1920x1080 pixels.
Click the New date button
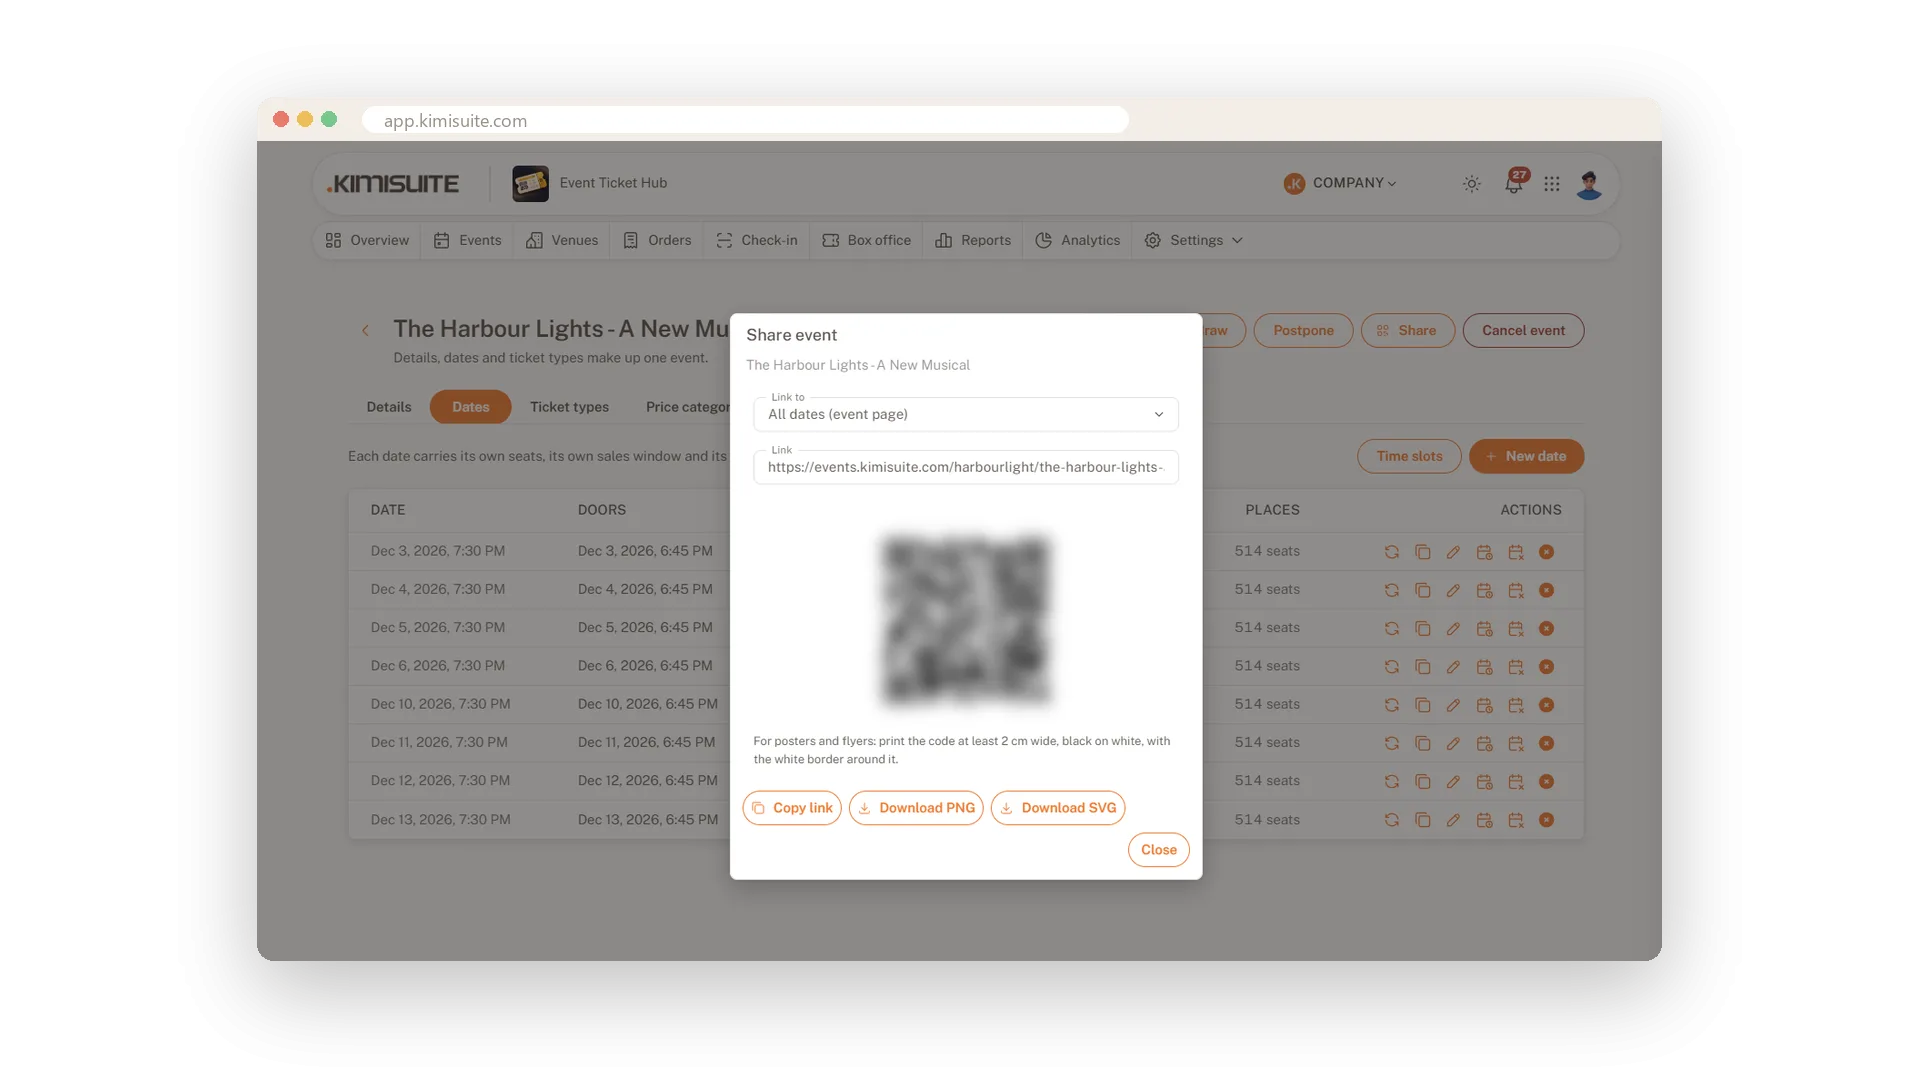click(1526, 456)
